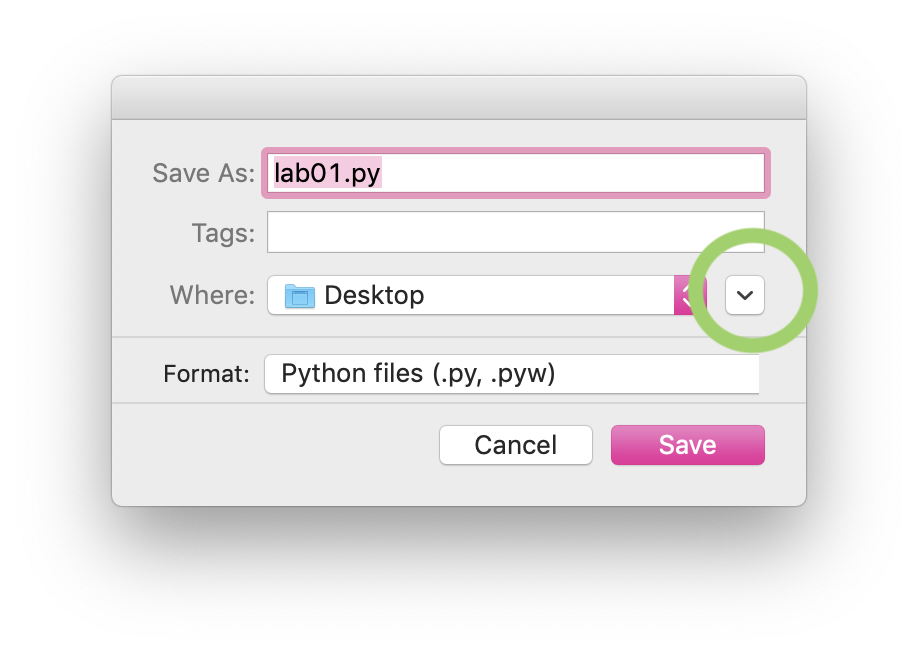Click the dialog's gray title bar
The height and width of the screenshot is (654, 918).
coord(459,98)
